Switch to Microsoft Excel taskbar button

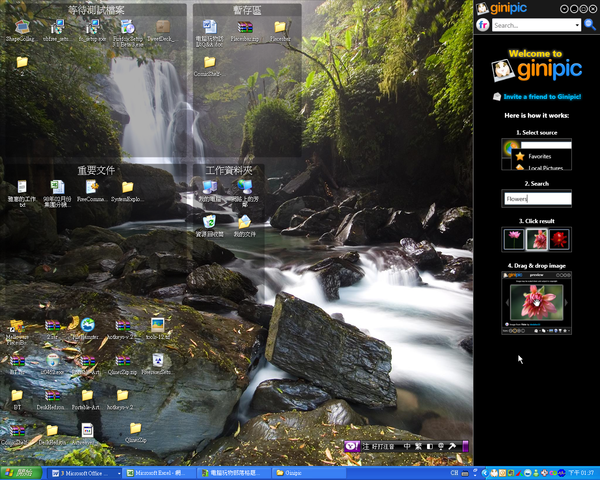click(160, 473)
